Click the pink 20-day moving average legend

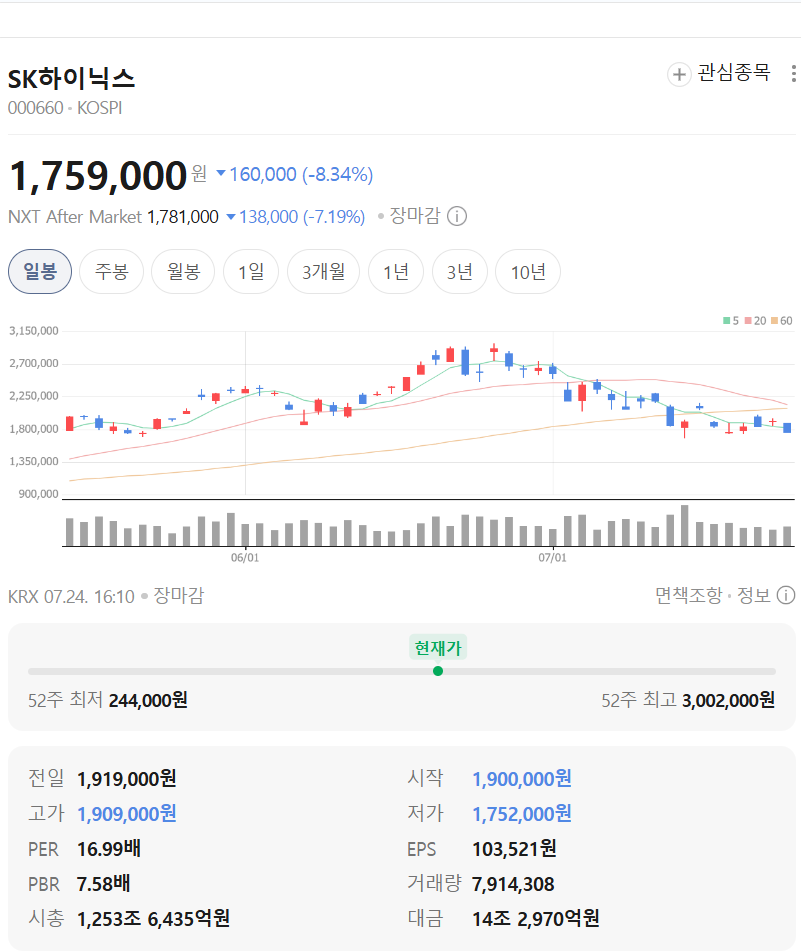[x=756, y=320]
